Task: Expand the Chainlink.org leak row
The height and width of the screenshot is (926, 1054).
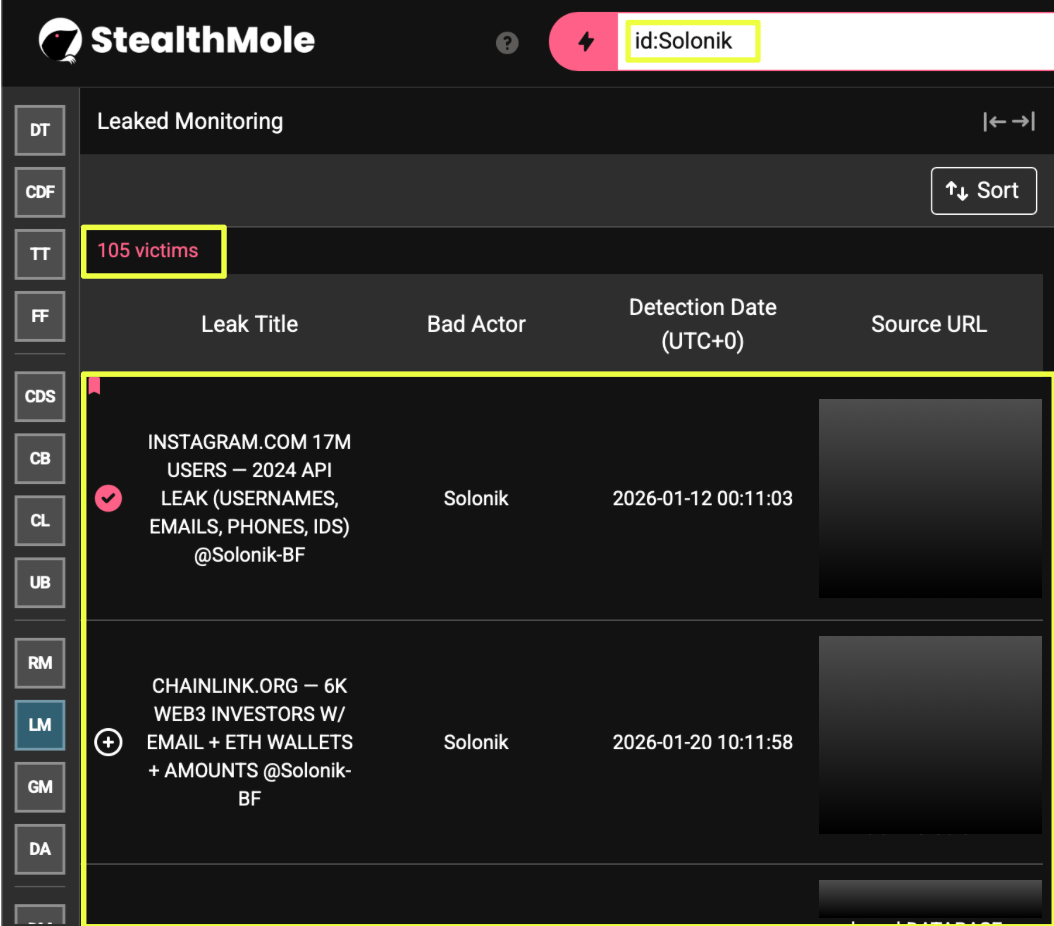Action: pos(108,742)
